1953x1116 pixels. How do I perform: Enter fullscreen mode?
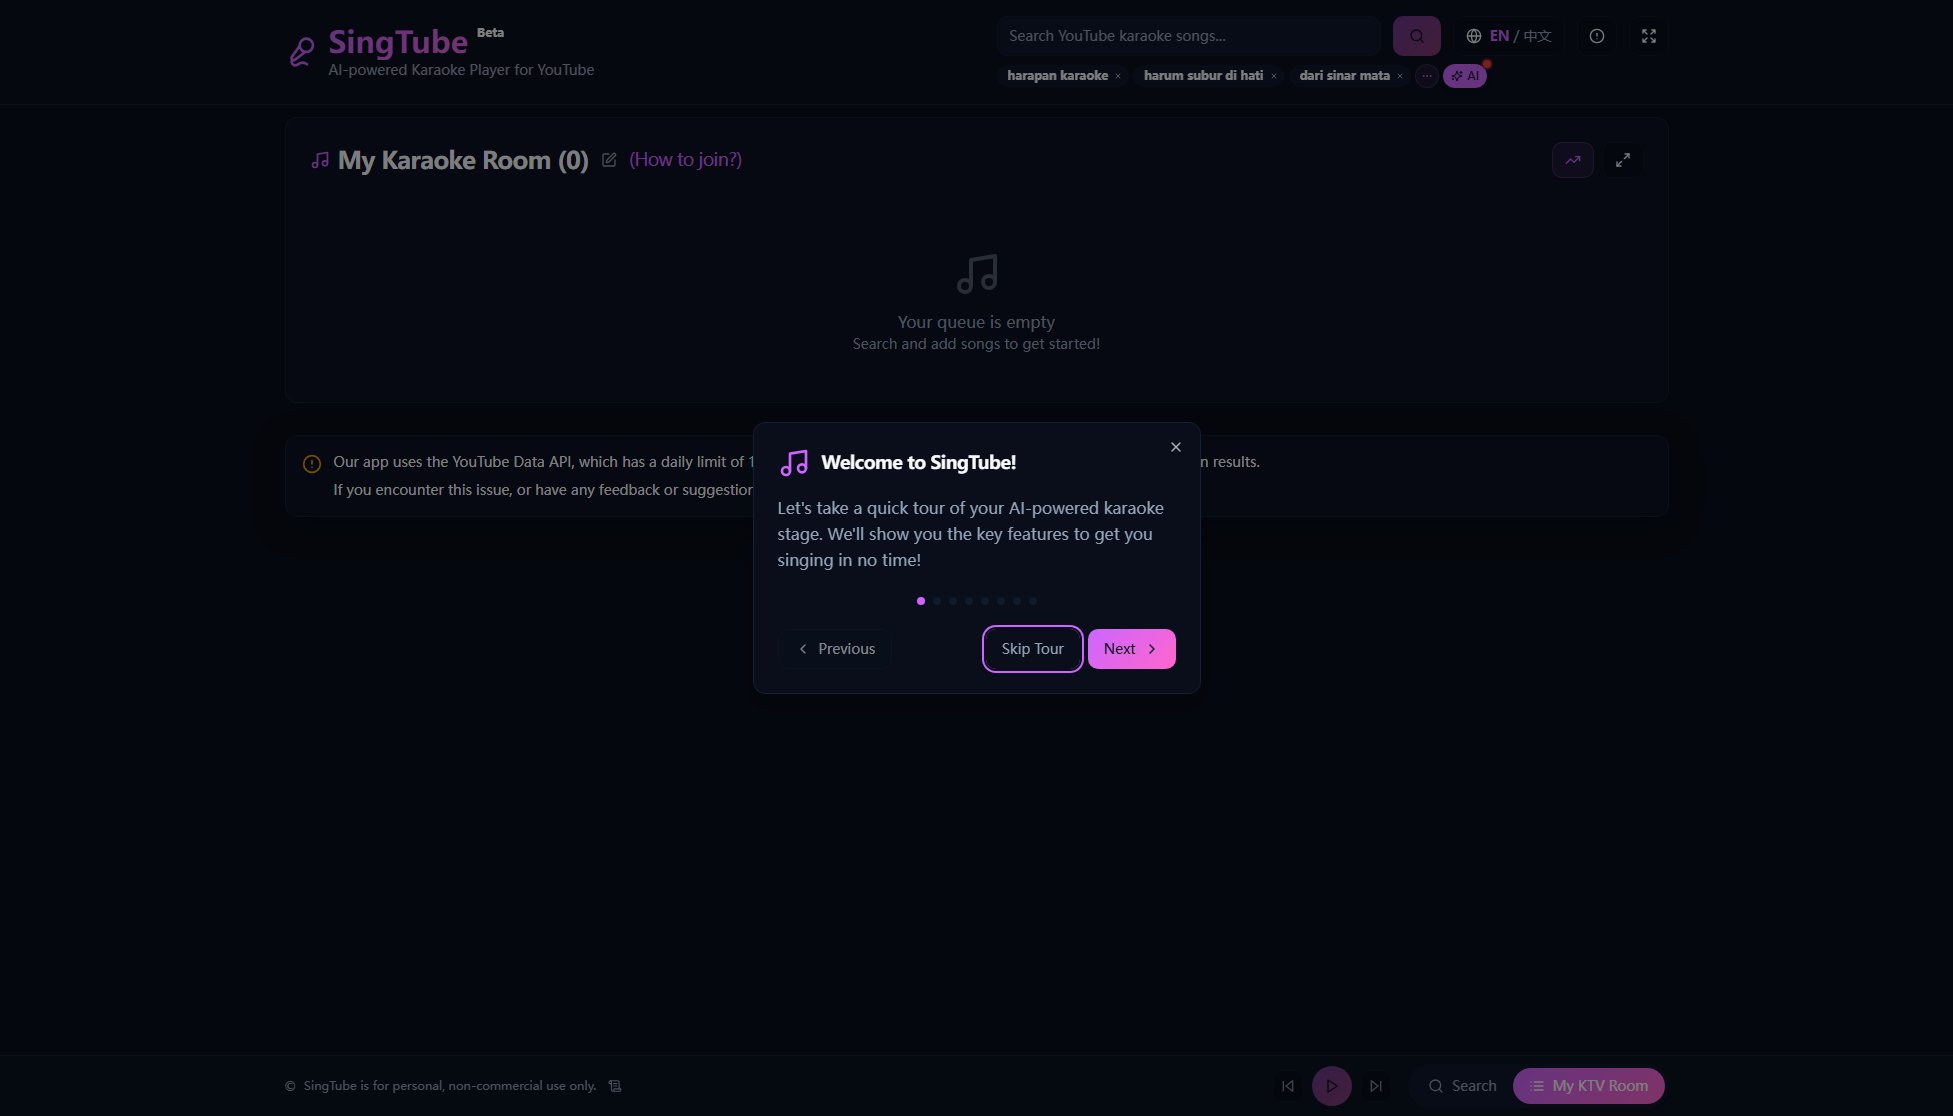(1648, 35)
